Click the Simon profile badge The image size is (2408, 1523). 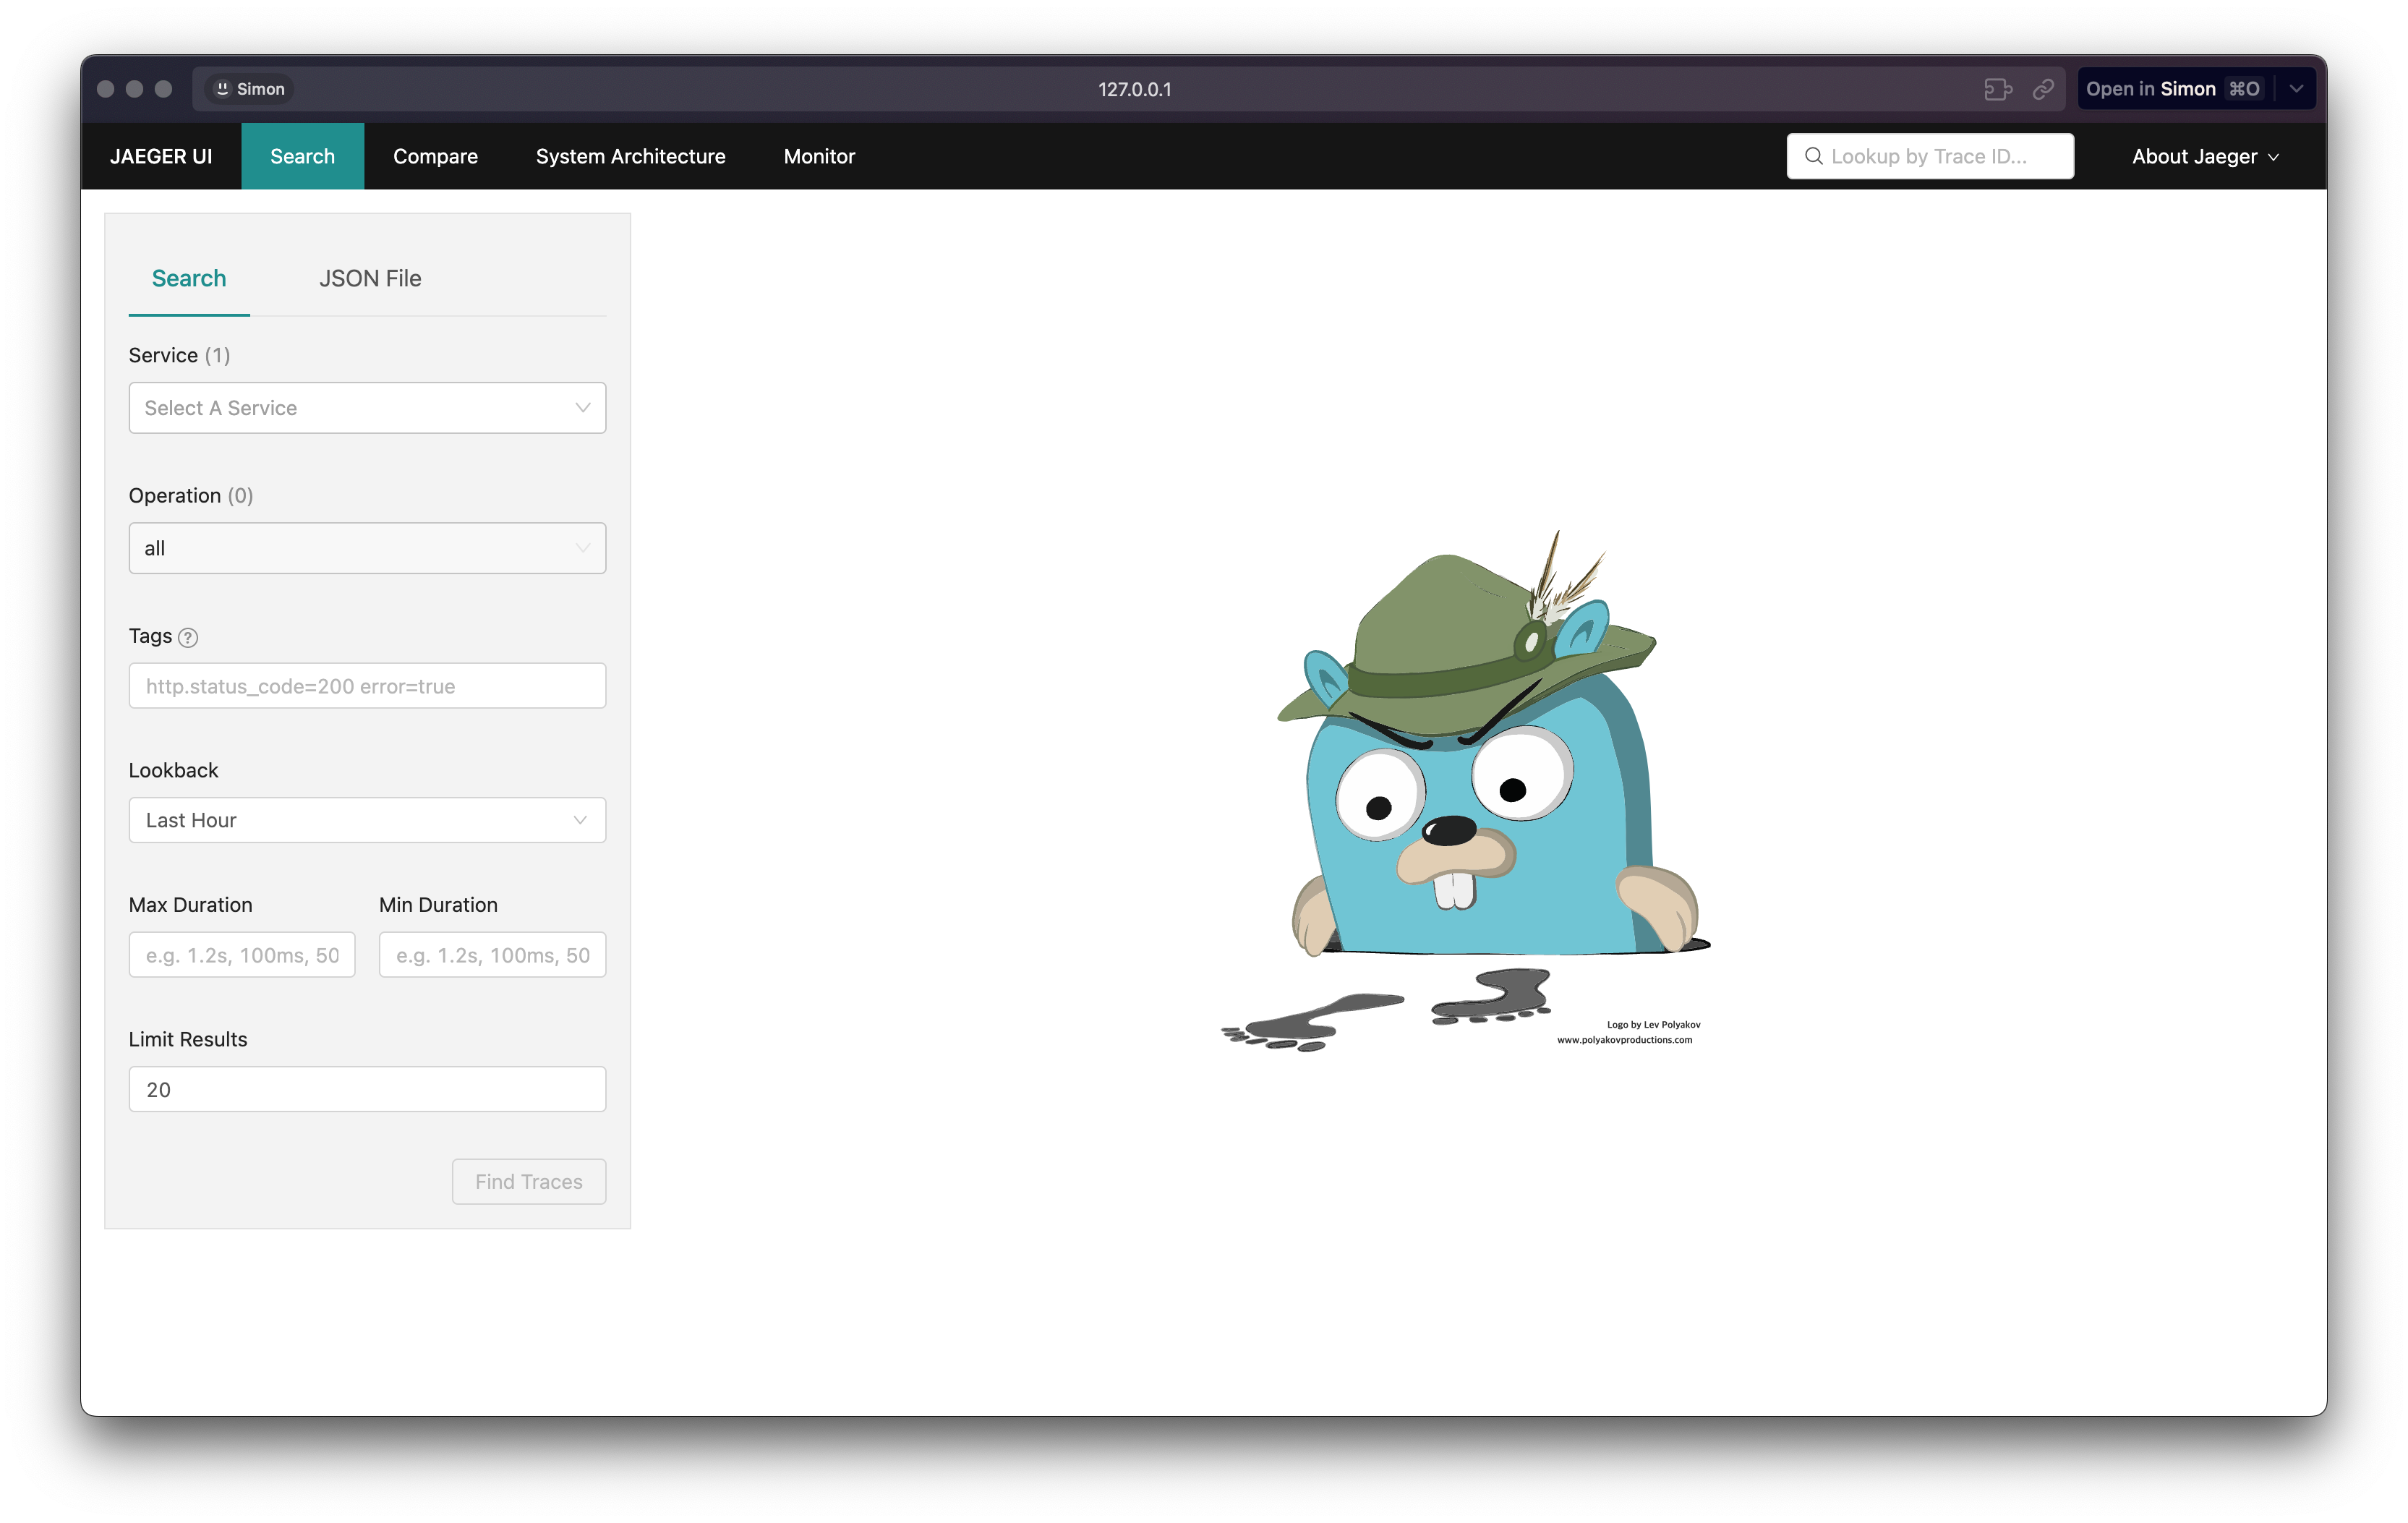tap(250, 89)
